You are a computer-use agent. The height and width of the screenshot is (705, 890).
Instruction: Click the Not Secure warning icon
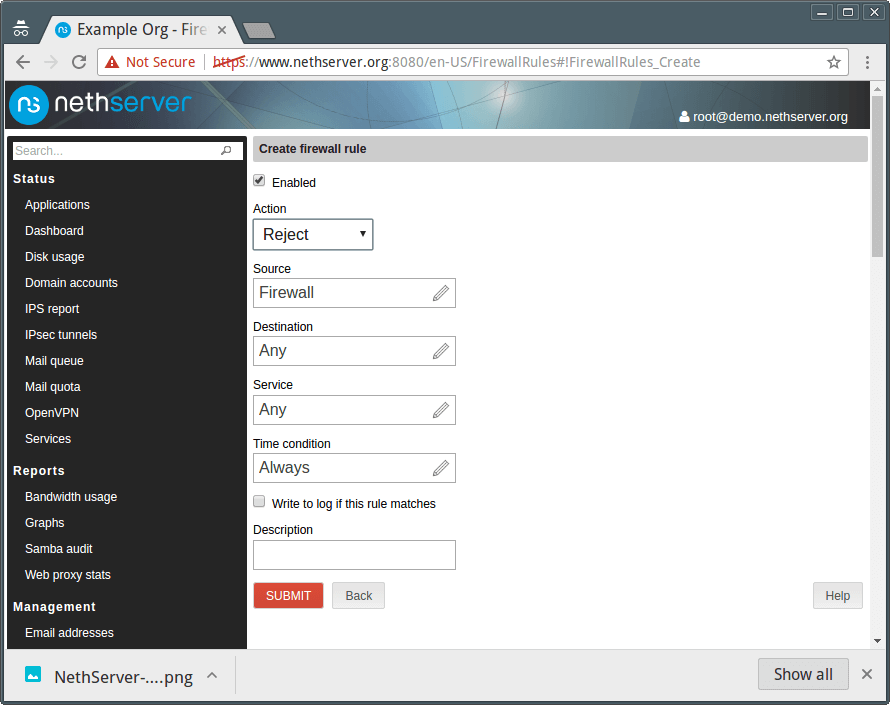pos(112,62)
